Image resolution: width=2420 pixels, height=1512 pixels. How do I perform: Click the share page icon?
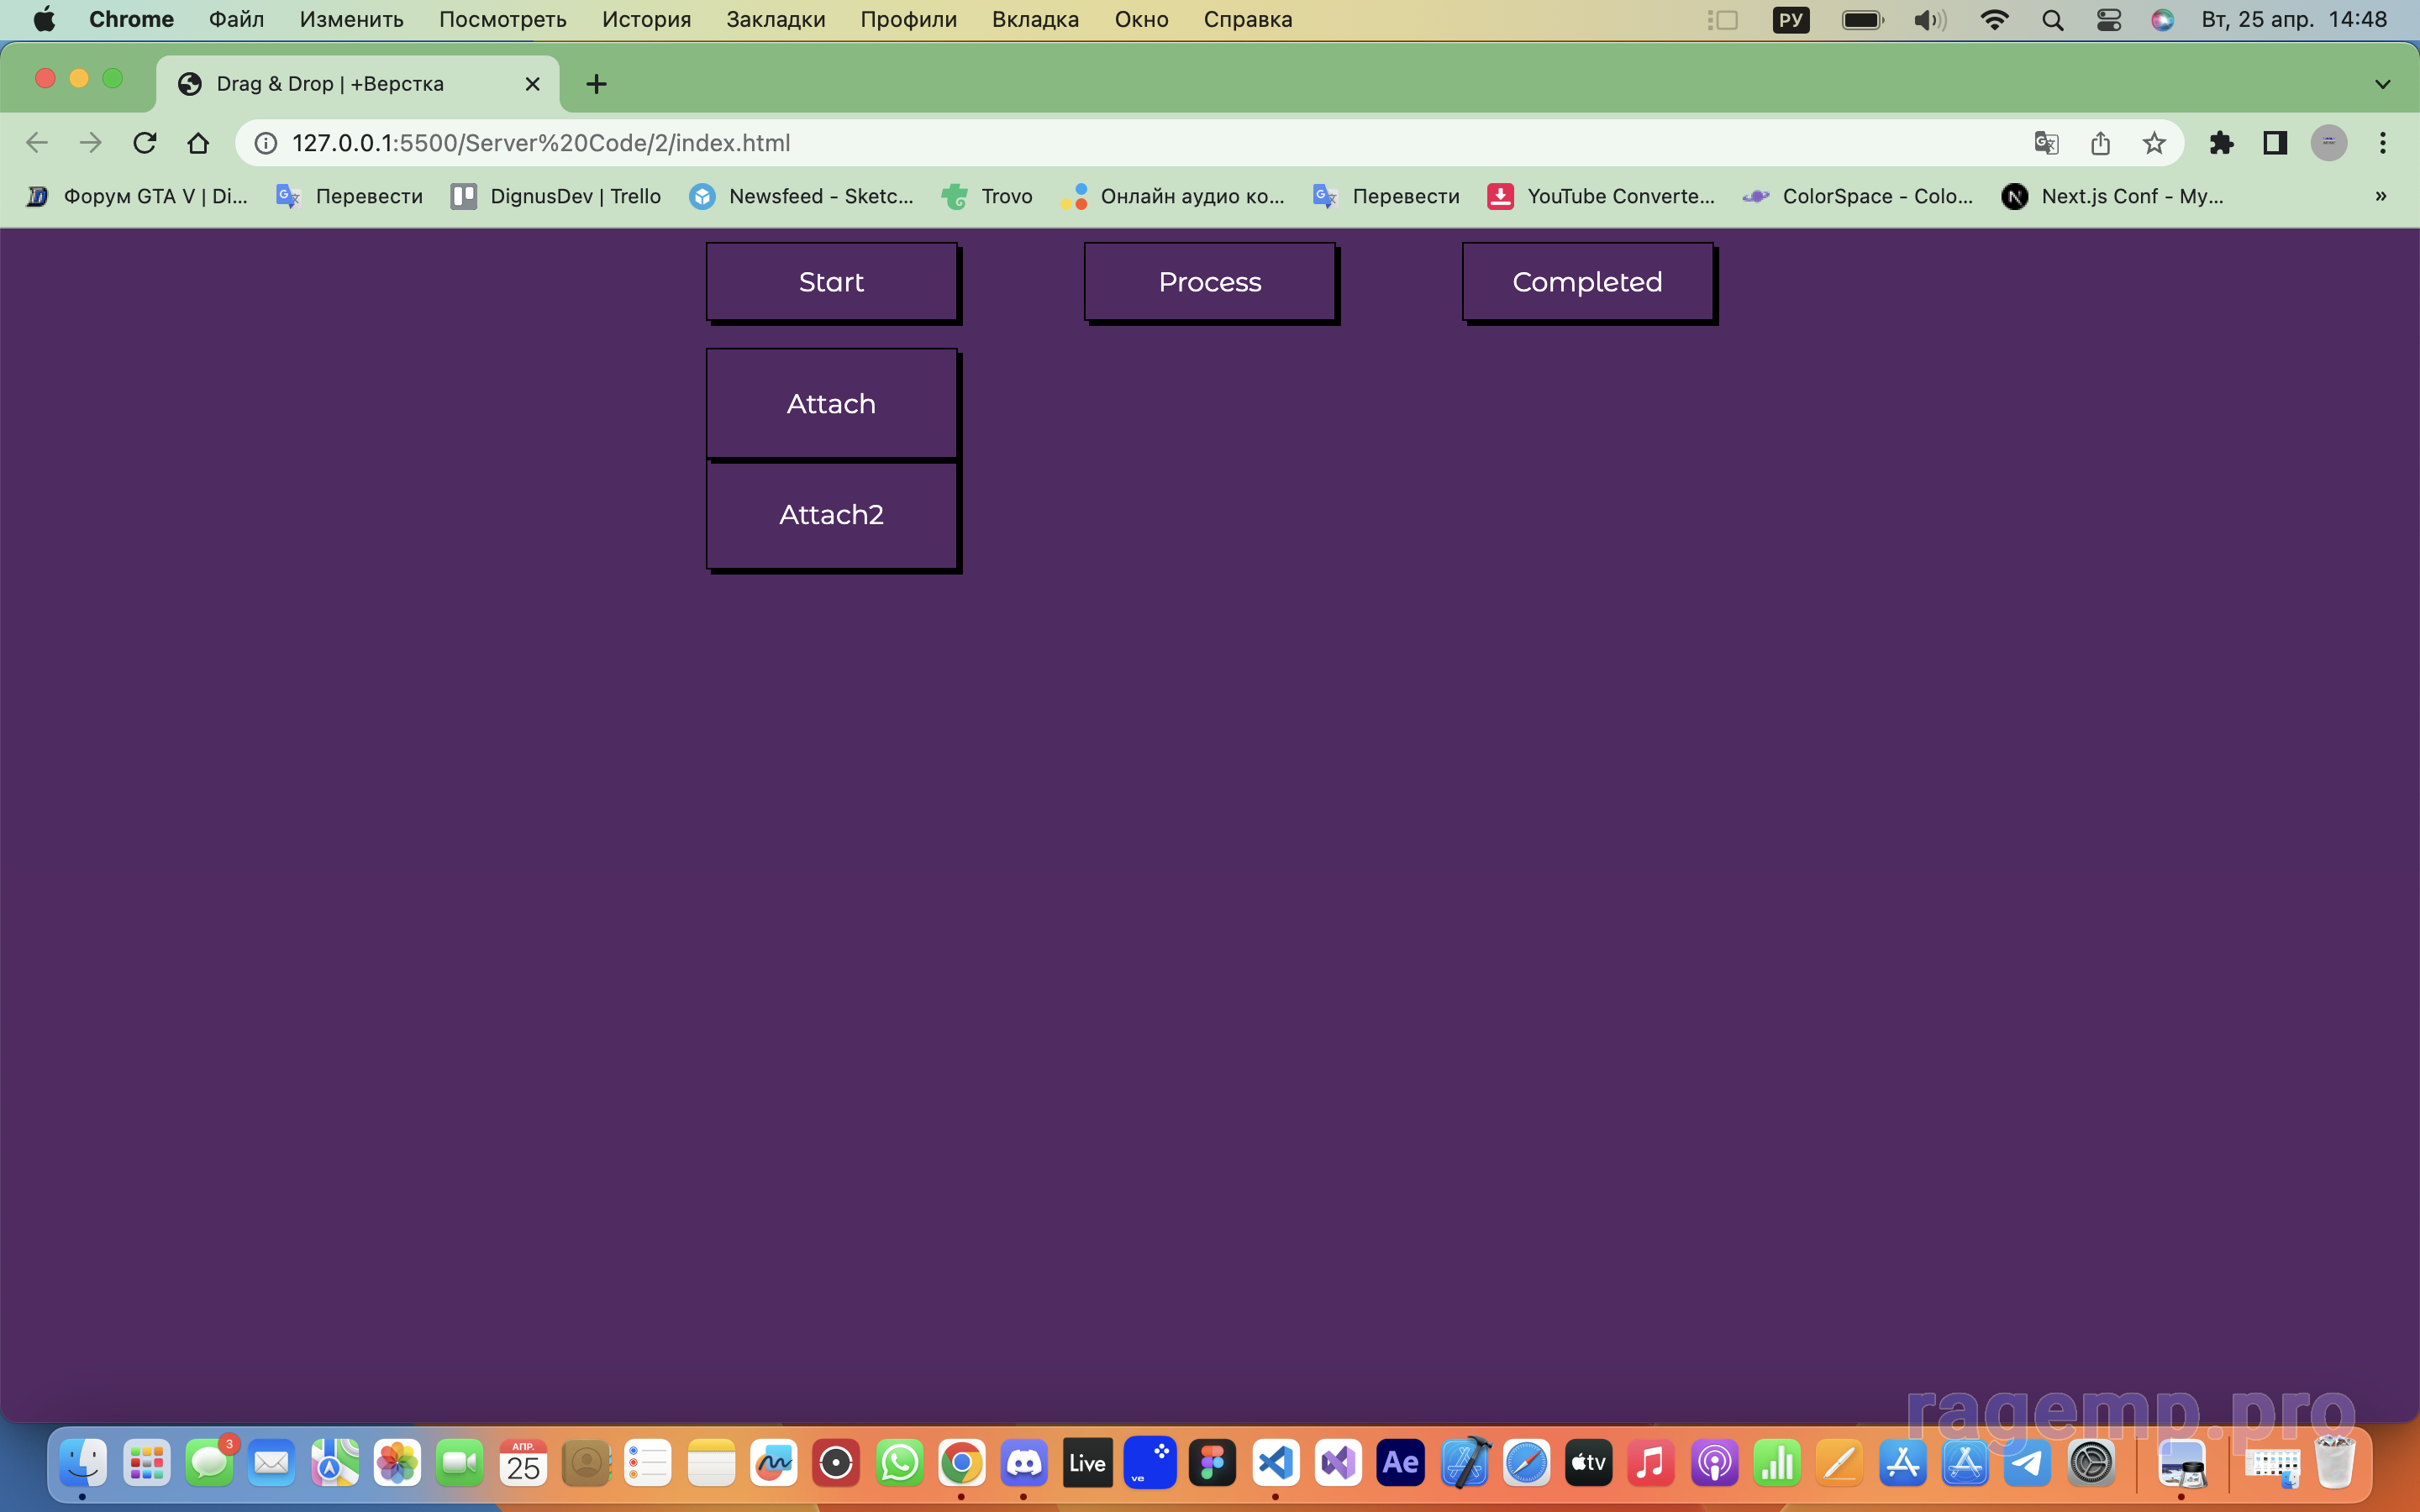(x=2100, y=143)
